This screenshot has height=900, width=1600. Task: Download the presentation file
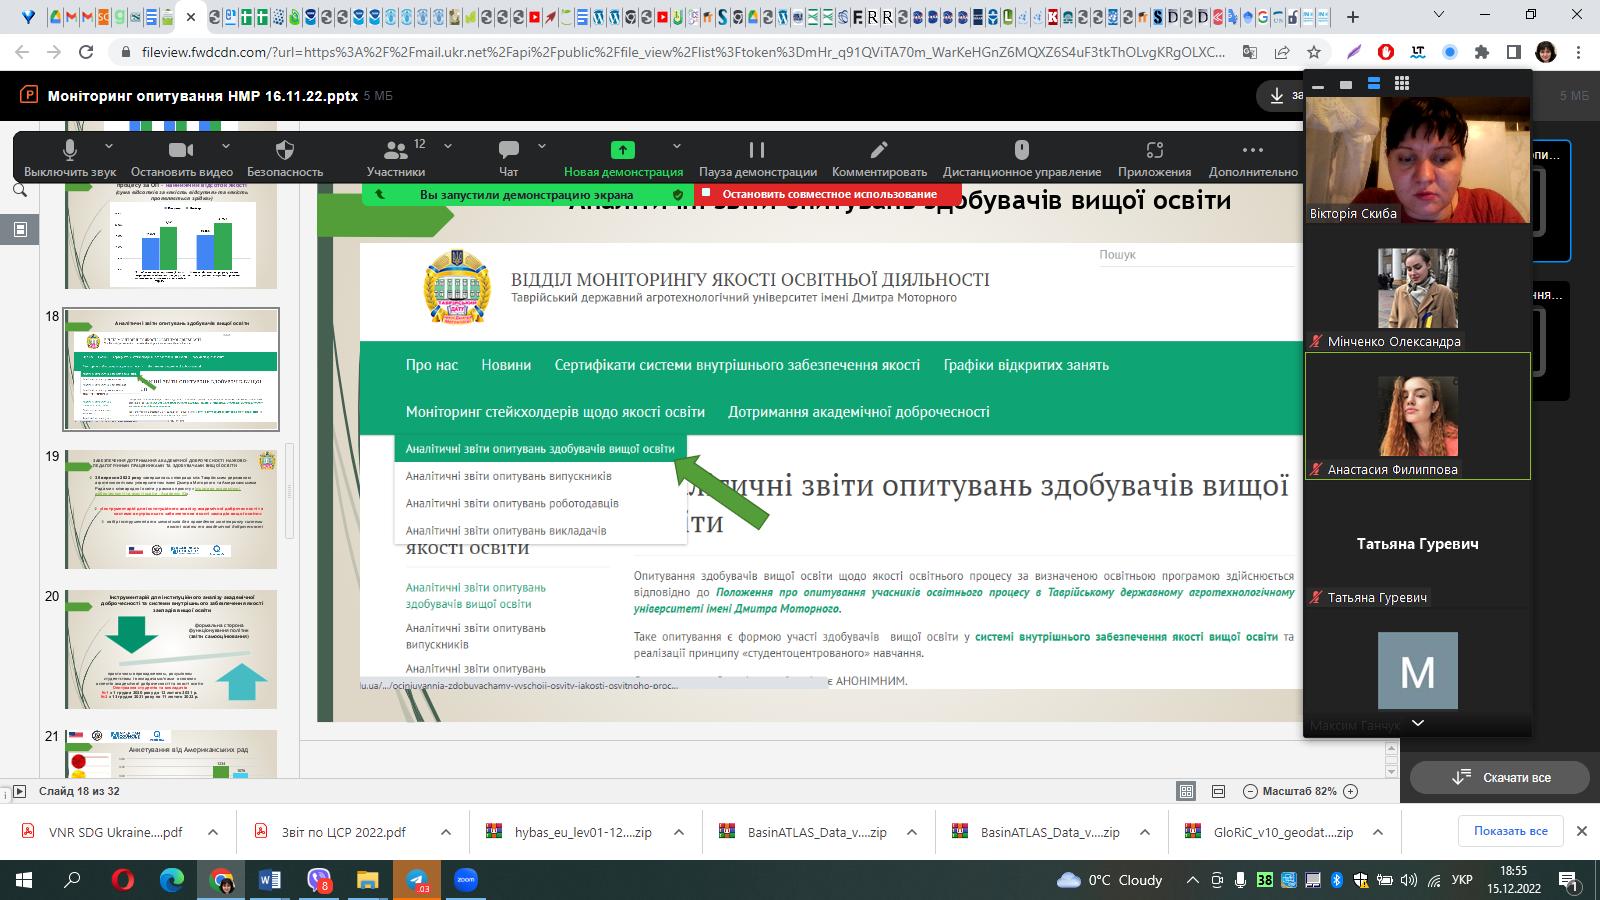[1279, 96]
